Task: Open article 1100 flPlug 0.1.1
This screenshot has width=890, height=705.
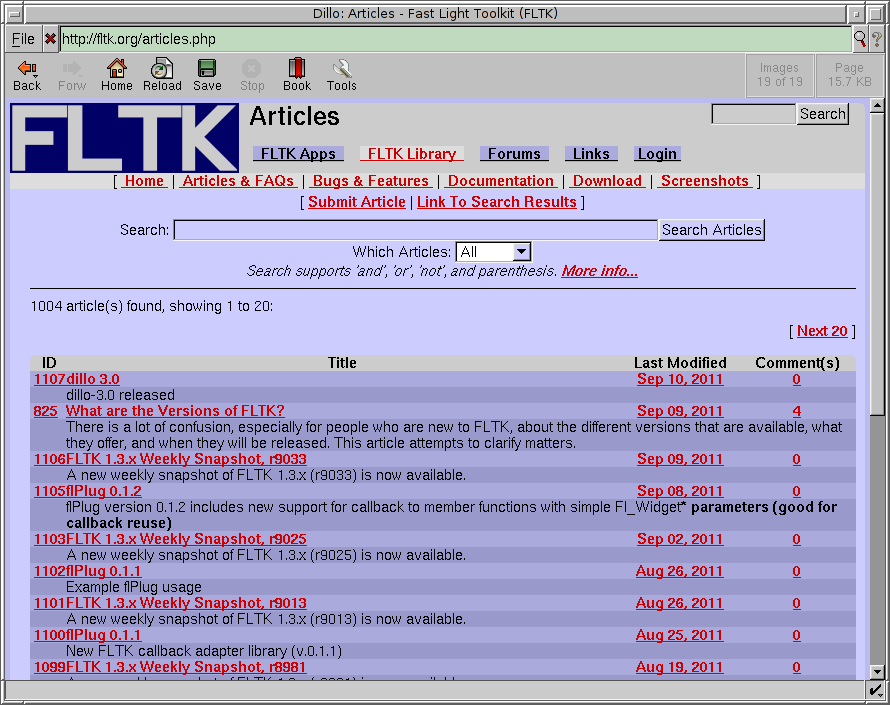Action: [103, 635]
